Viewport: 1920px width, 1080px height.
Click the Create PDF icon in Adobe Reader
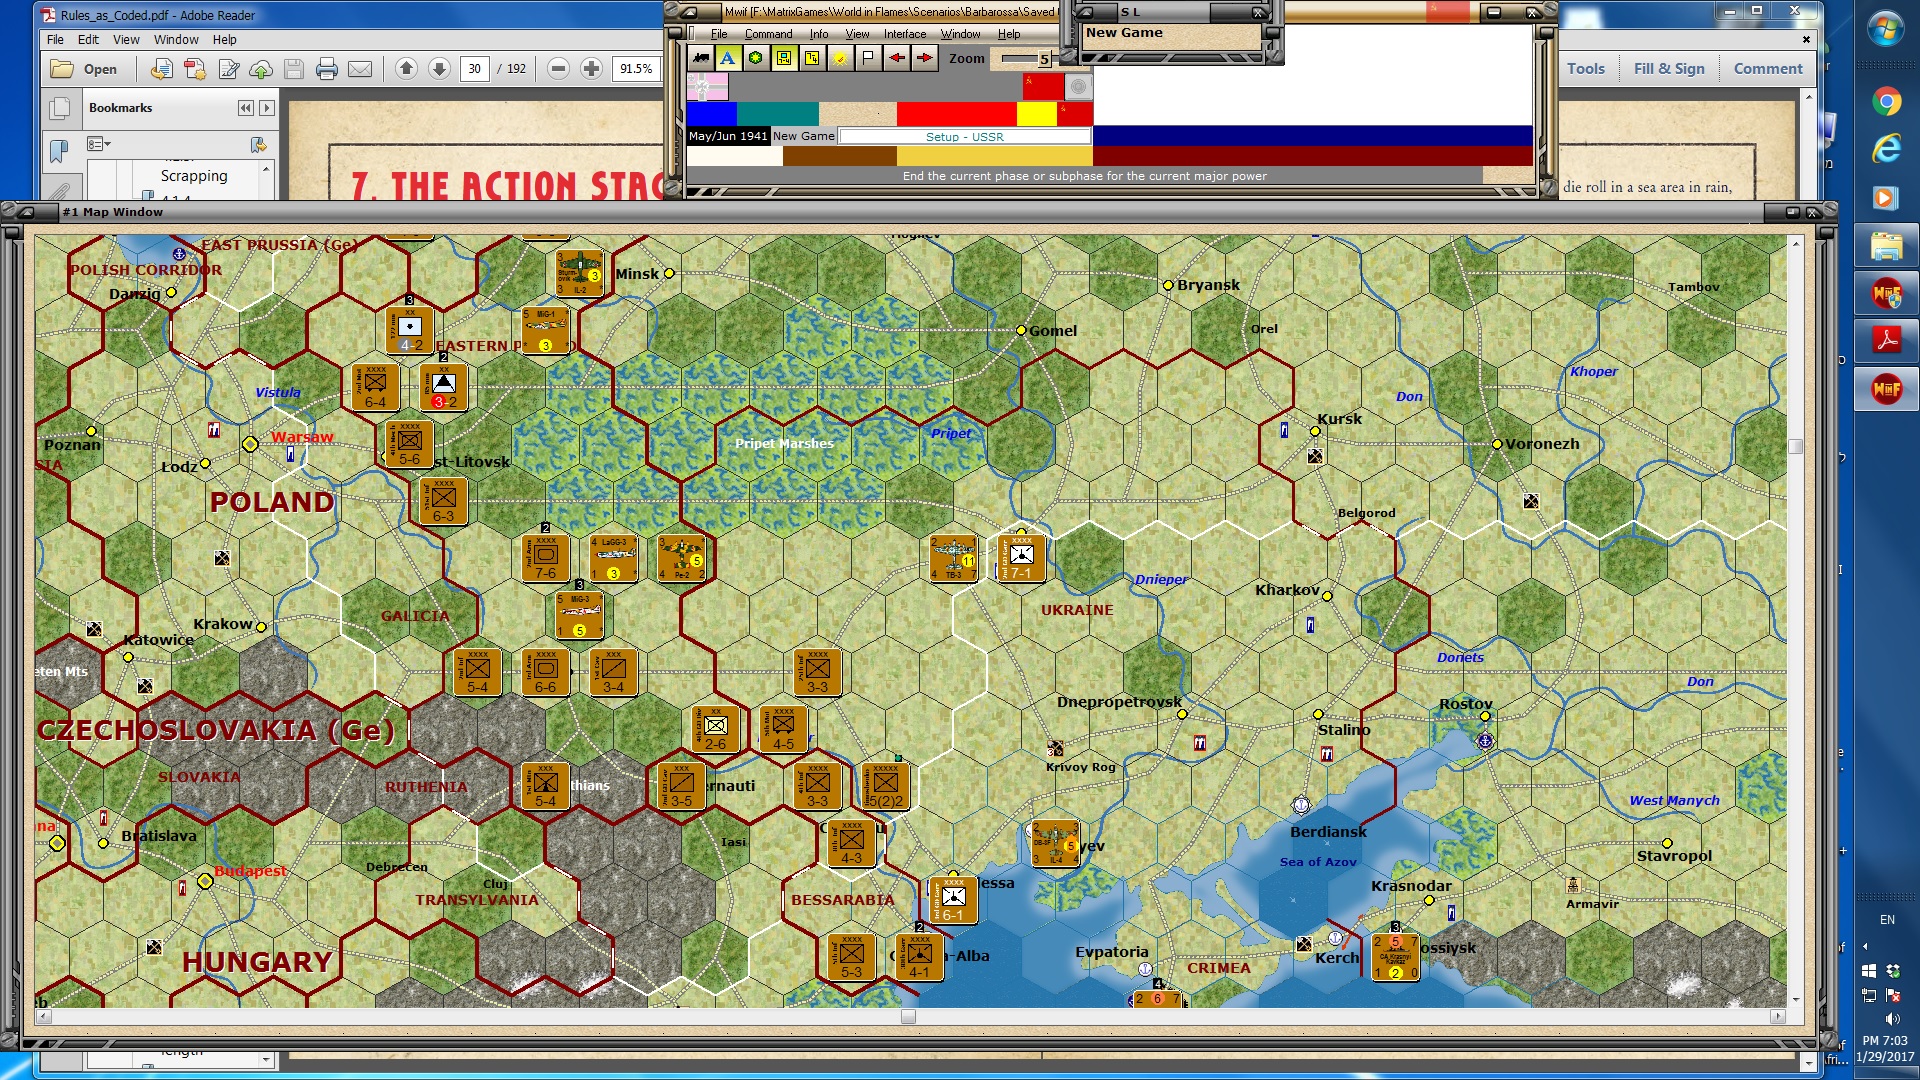(162, 69)
